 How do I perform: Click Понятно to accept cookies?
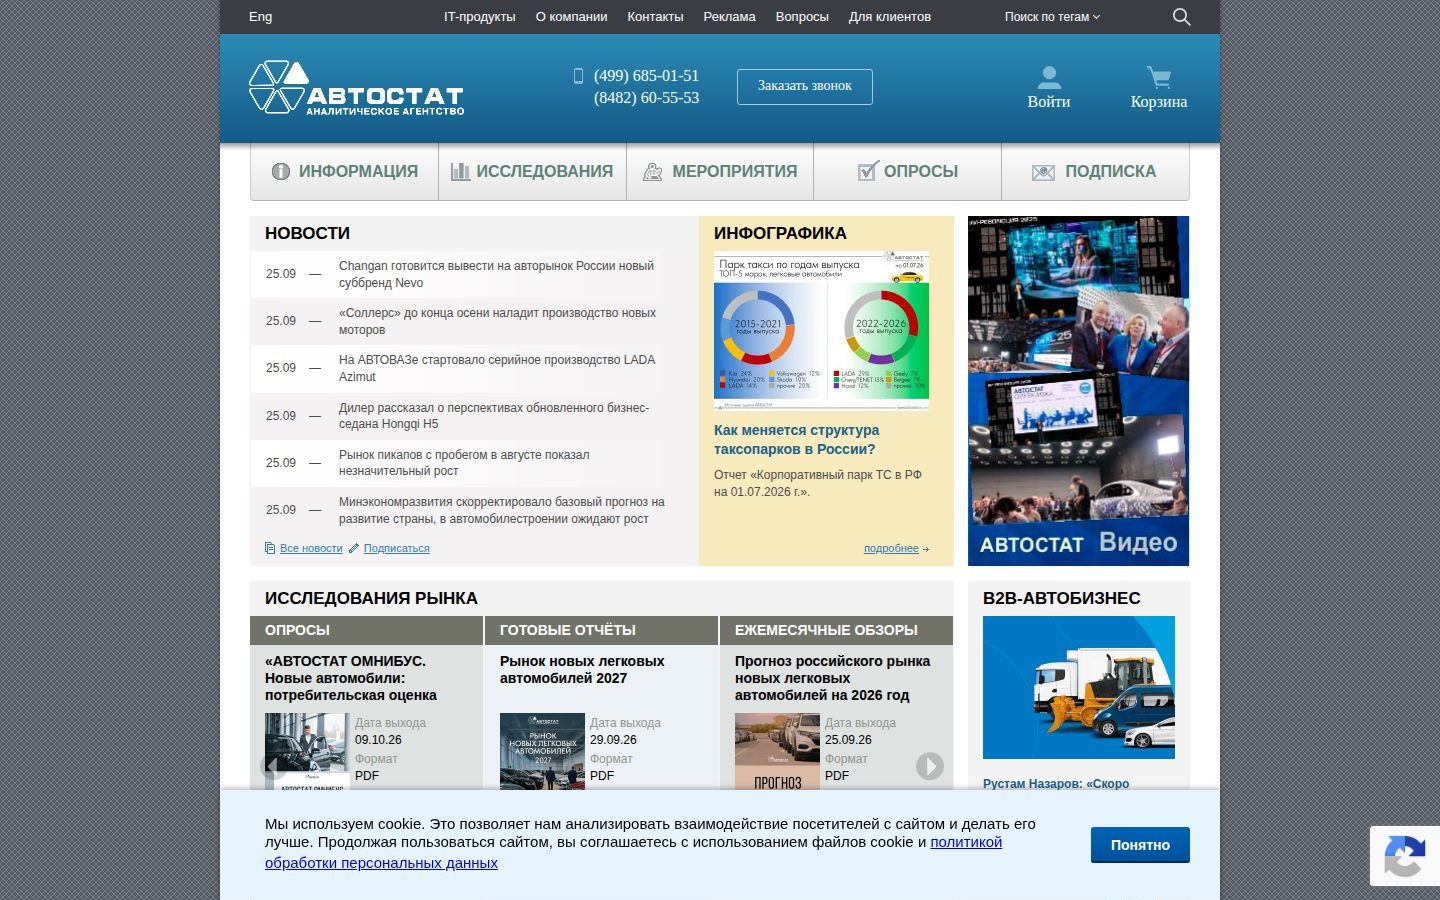tap(1140, 845)
